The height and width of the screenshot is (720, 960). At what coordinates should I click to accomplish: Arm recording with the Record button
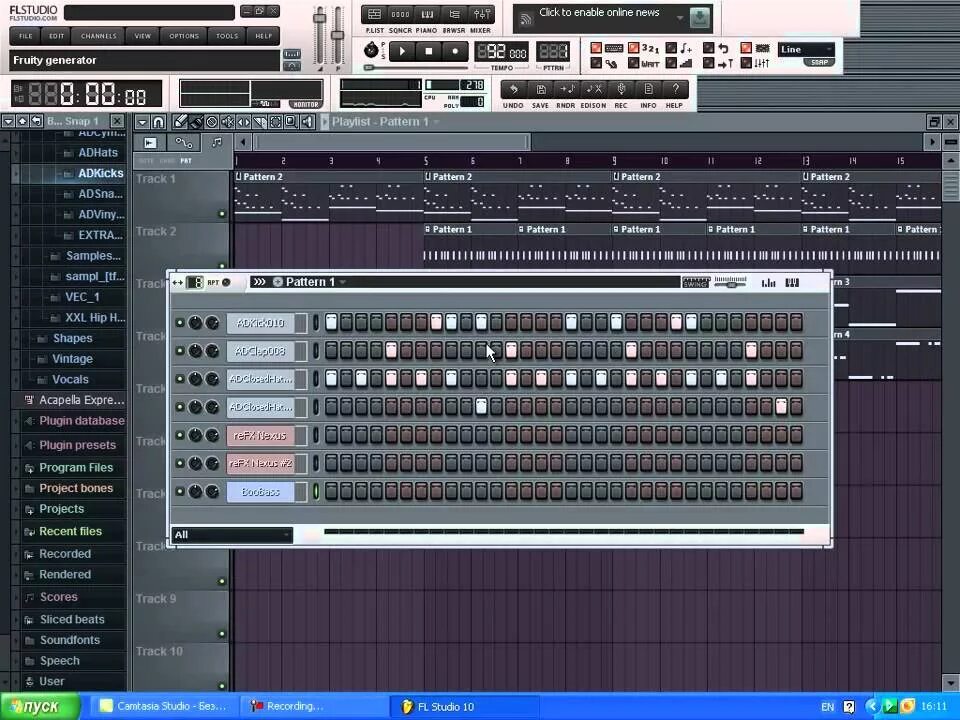pyautogui.click(x=455, y=51)
